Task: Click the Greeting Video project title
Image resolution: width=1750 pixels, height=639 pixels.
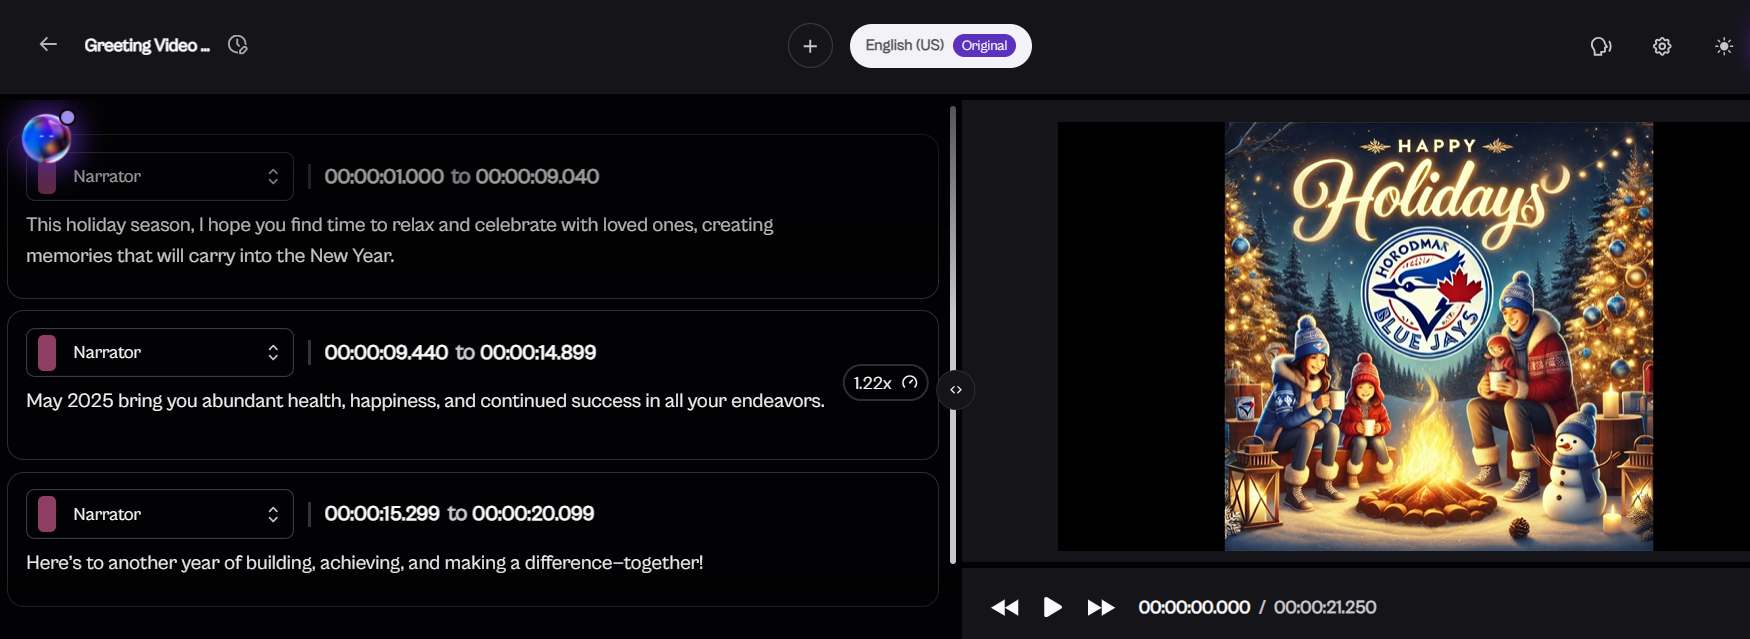Action: [x=147, y=45]
